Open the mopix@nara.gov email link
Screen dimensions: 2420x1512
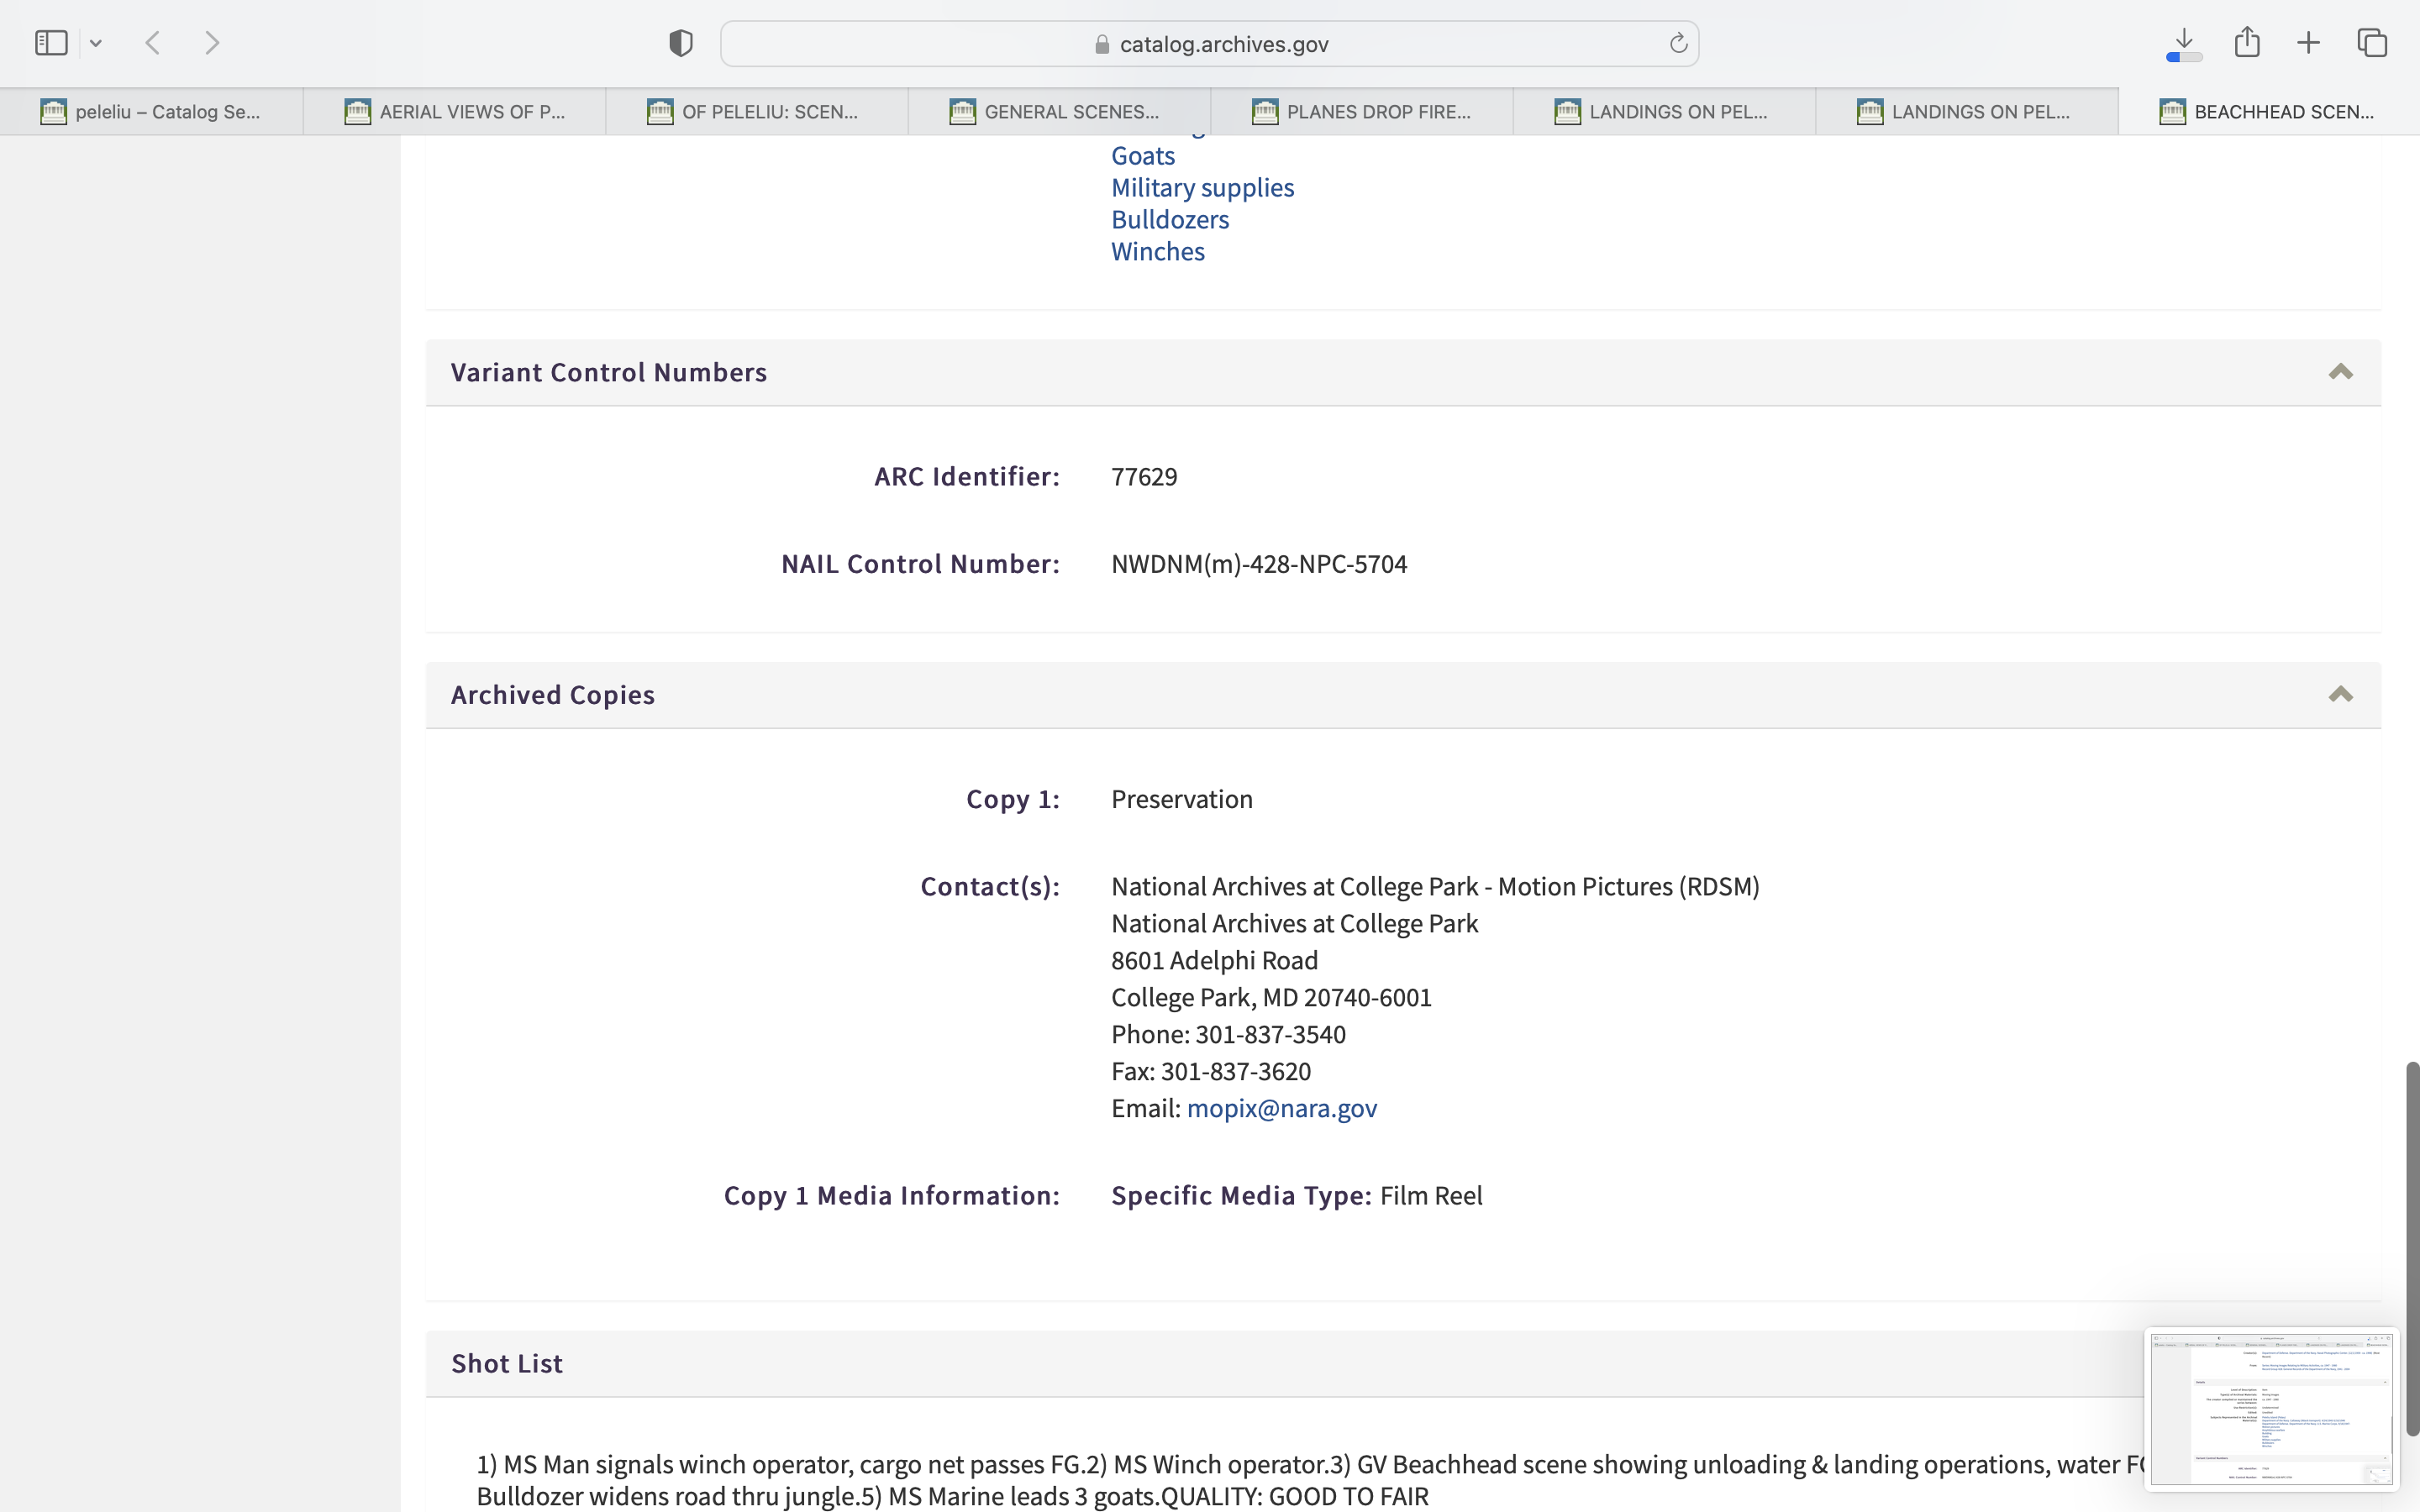(1281, 1108)
